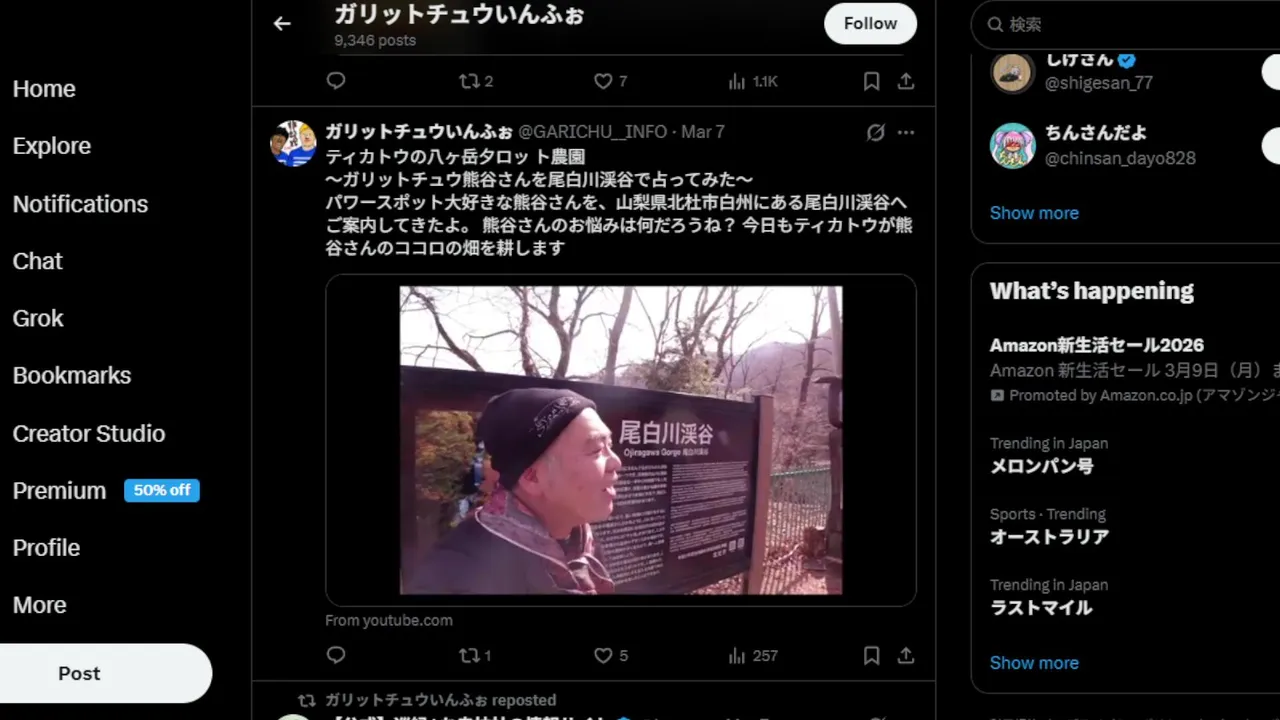Expand Show more under who to follow
The height and width of the screenshot is (720, 1280).
(1034, 213)
